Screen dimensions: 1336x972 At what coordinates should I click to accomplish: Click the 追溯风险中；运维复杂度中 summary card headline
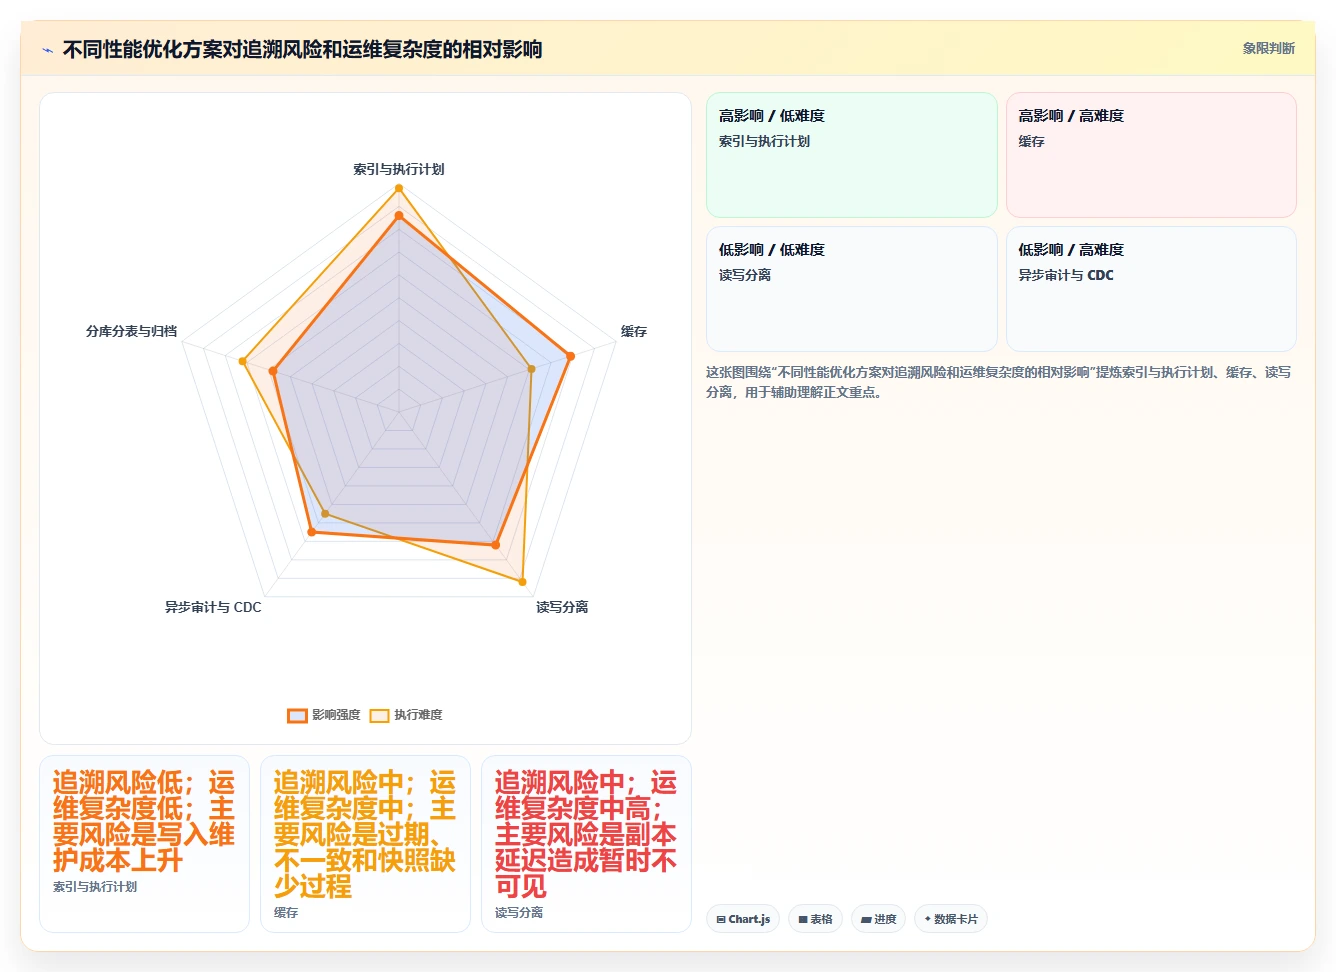click(365, 834)
